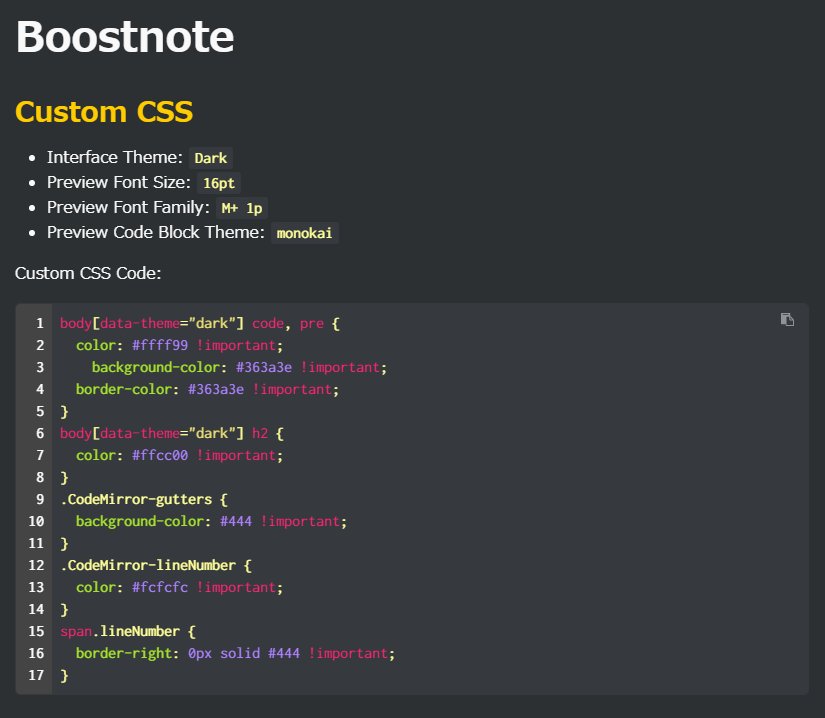
Task: Click the selector line ending with 'h2 {'
Action: tap(172, 433)
